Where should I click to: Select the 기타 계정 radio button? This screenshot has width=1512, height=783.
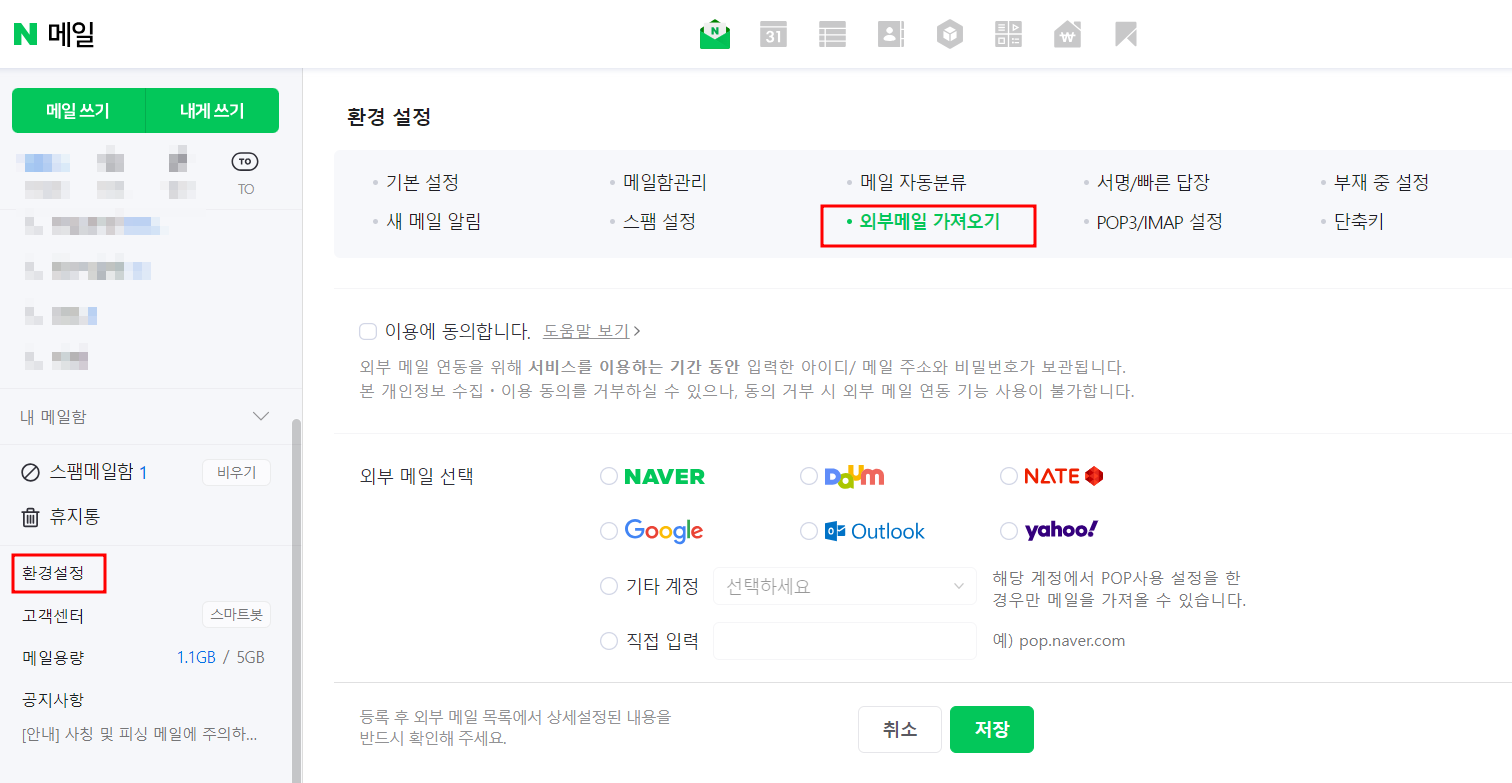pyautogui.click(x=608, y=586)
